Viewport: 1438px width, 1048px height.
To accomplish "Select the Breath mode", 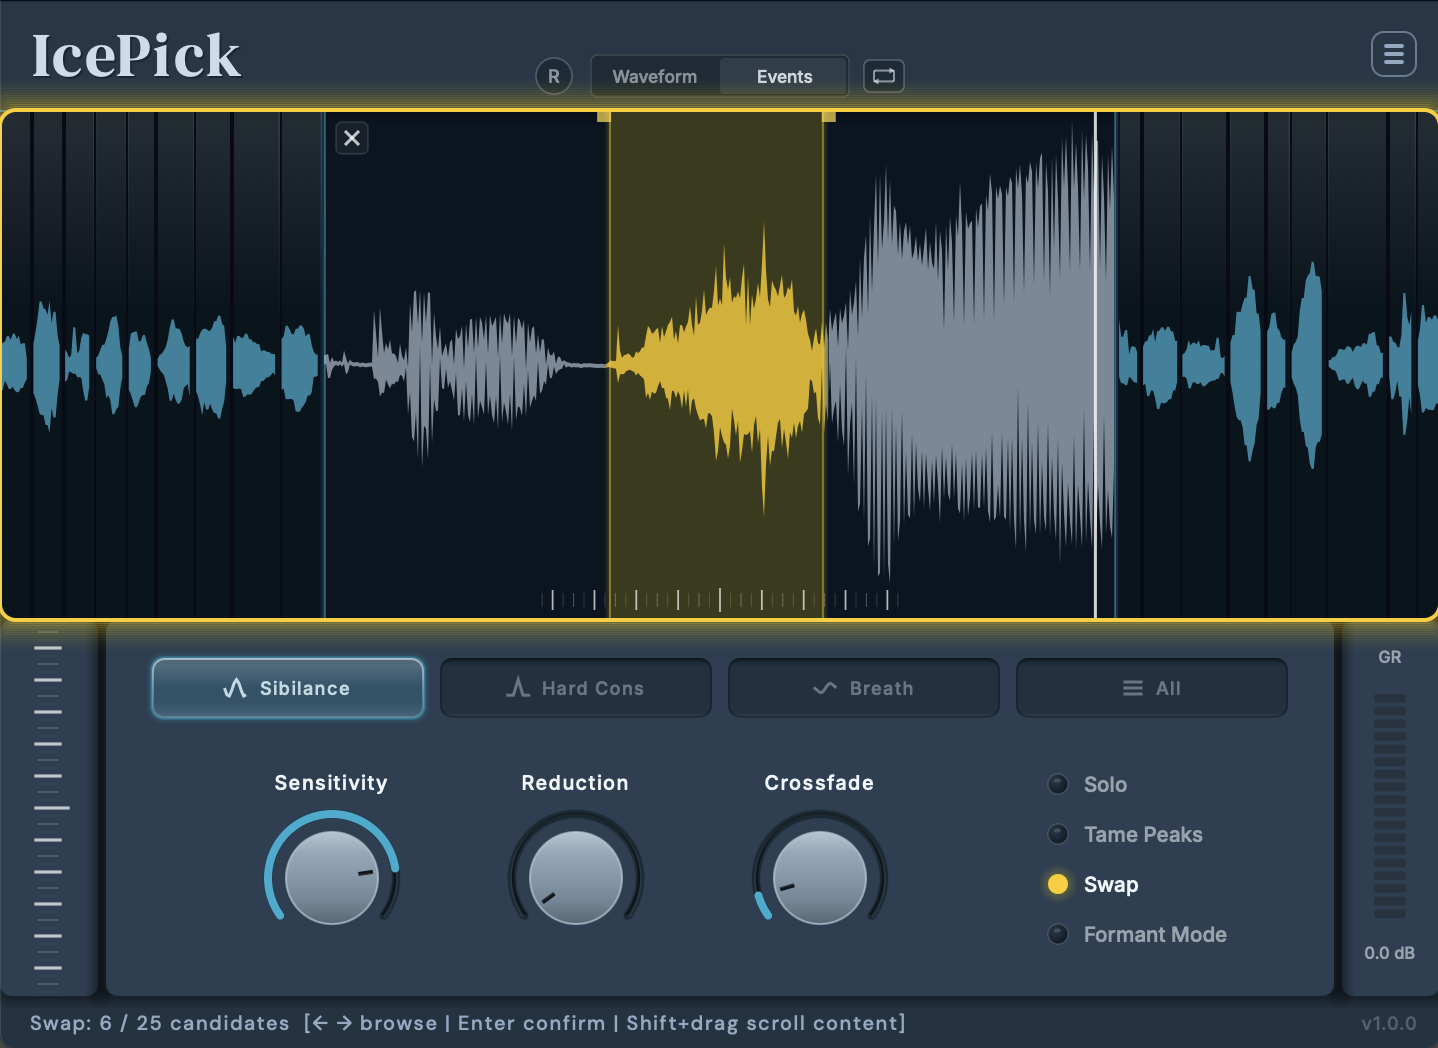I will point(864,688).
